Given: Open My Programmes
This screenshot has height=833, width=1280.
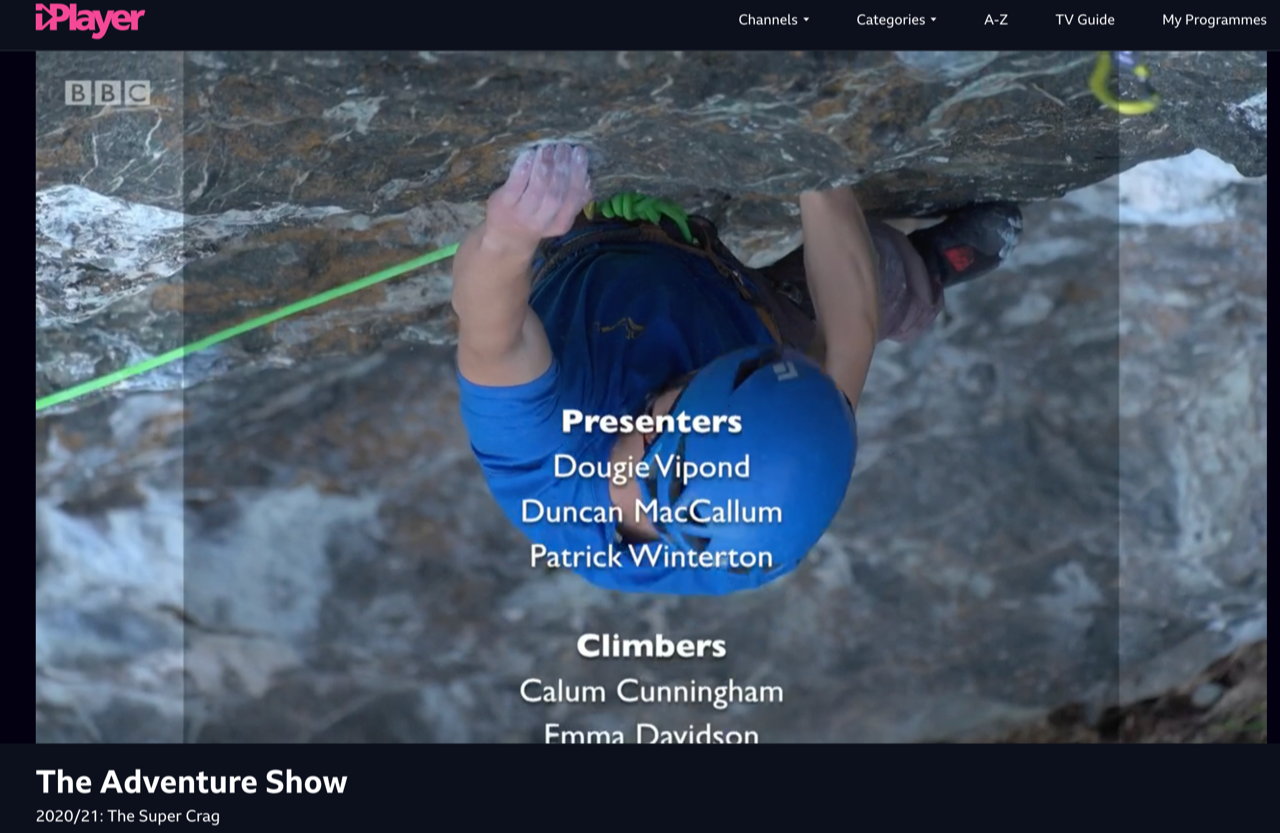Looking at the screenshot, I should tap(1214, 19).
